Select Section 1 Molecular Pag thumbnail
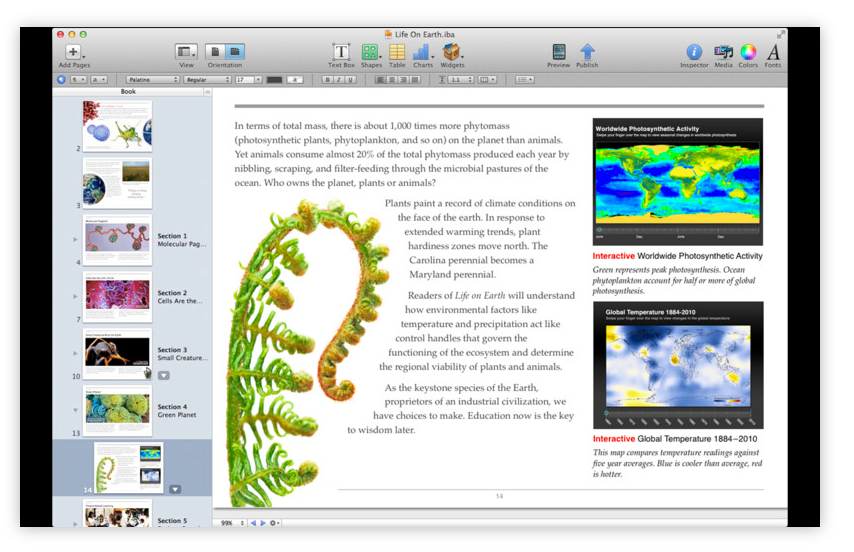 117,240
